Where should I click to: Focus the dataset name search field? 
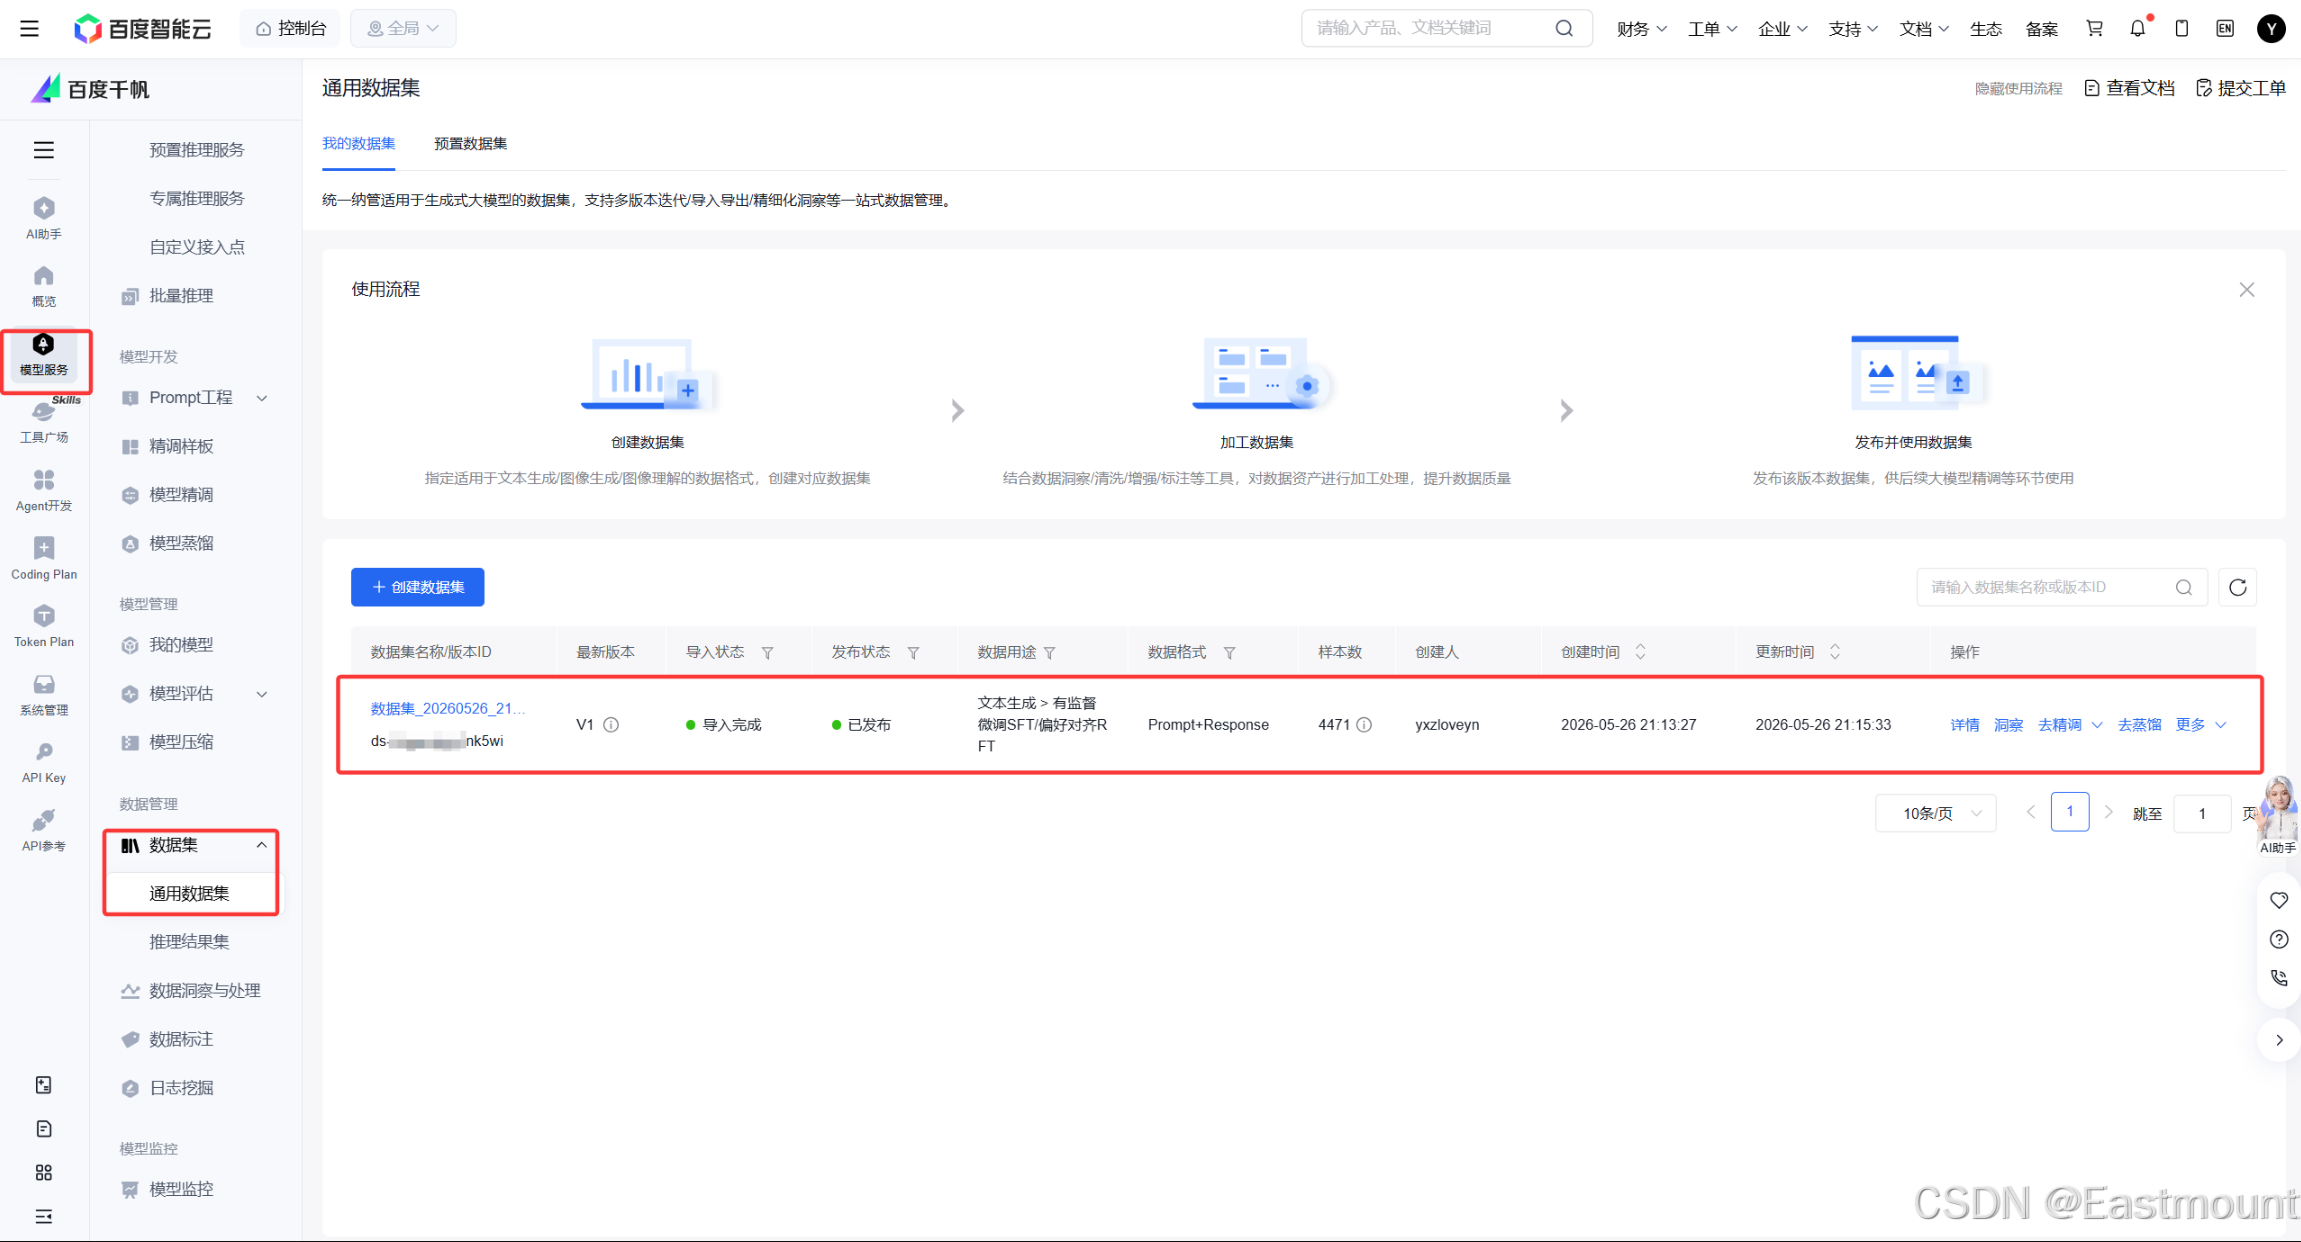2061,587
